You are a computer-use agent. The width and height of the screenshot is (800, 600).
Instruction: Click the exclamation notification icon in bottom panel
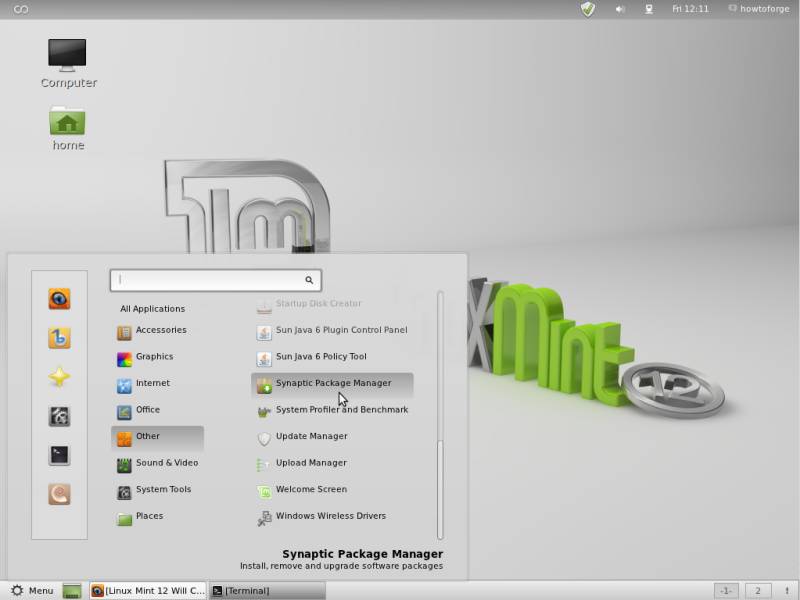(x=787, y=591)
